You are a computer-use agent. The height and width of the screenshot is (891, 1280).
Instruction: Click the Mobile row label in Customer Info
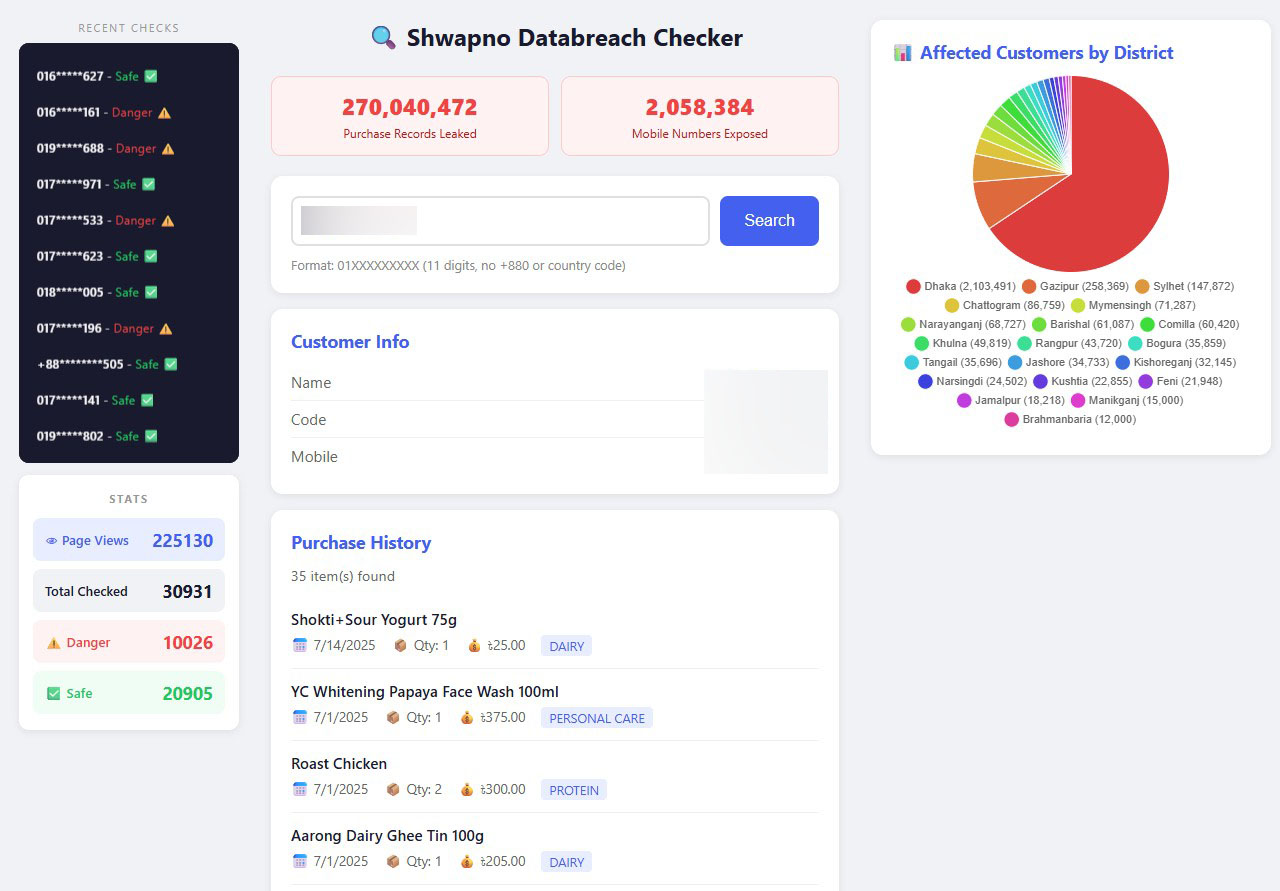[315, 457]
